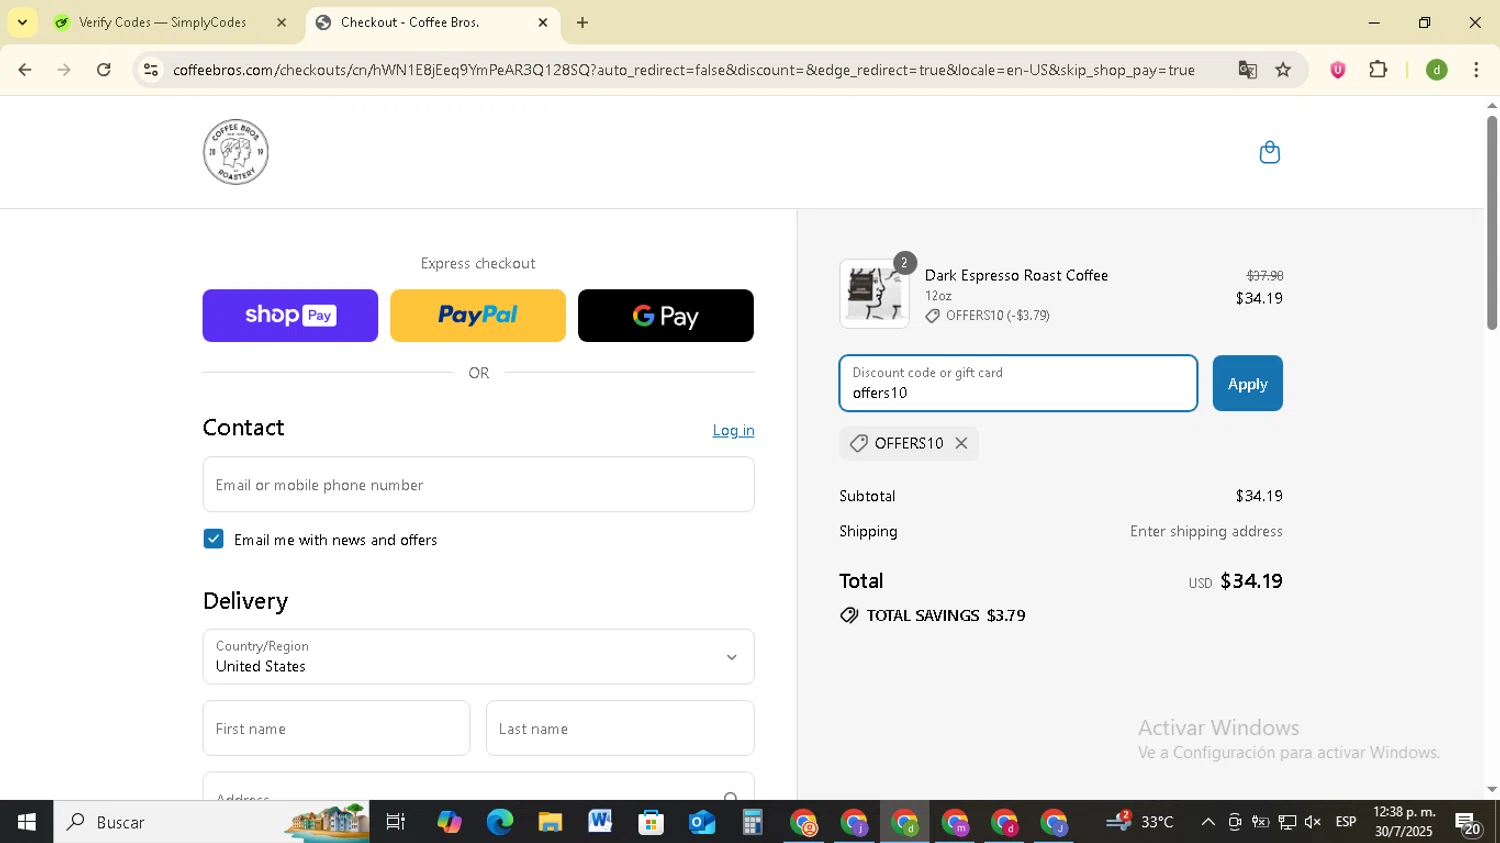View site information icon in address bar

tap(151, 70)
